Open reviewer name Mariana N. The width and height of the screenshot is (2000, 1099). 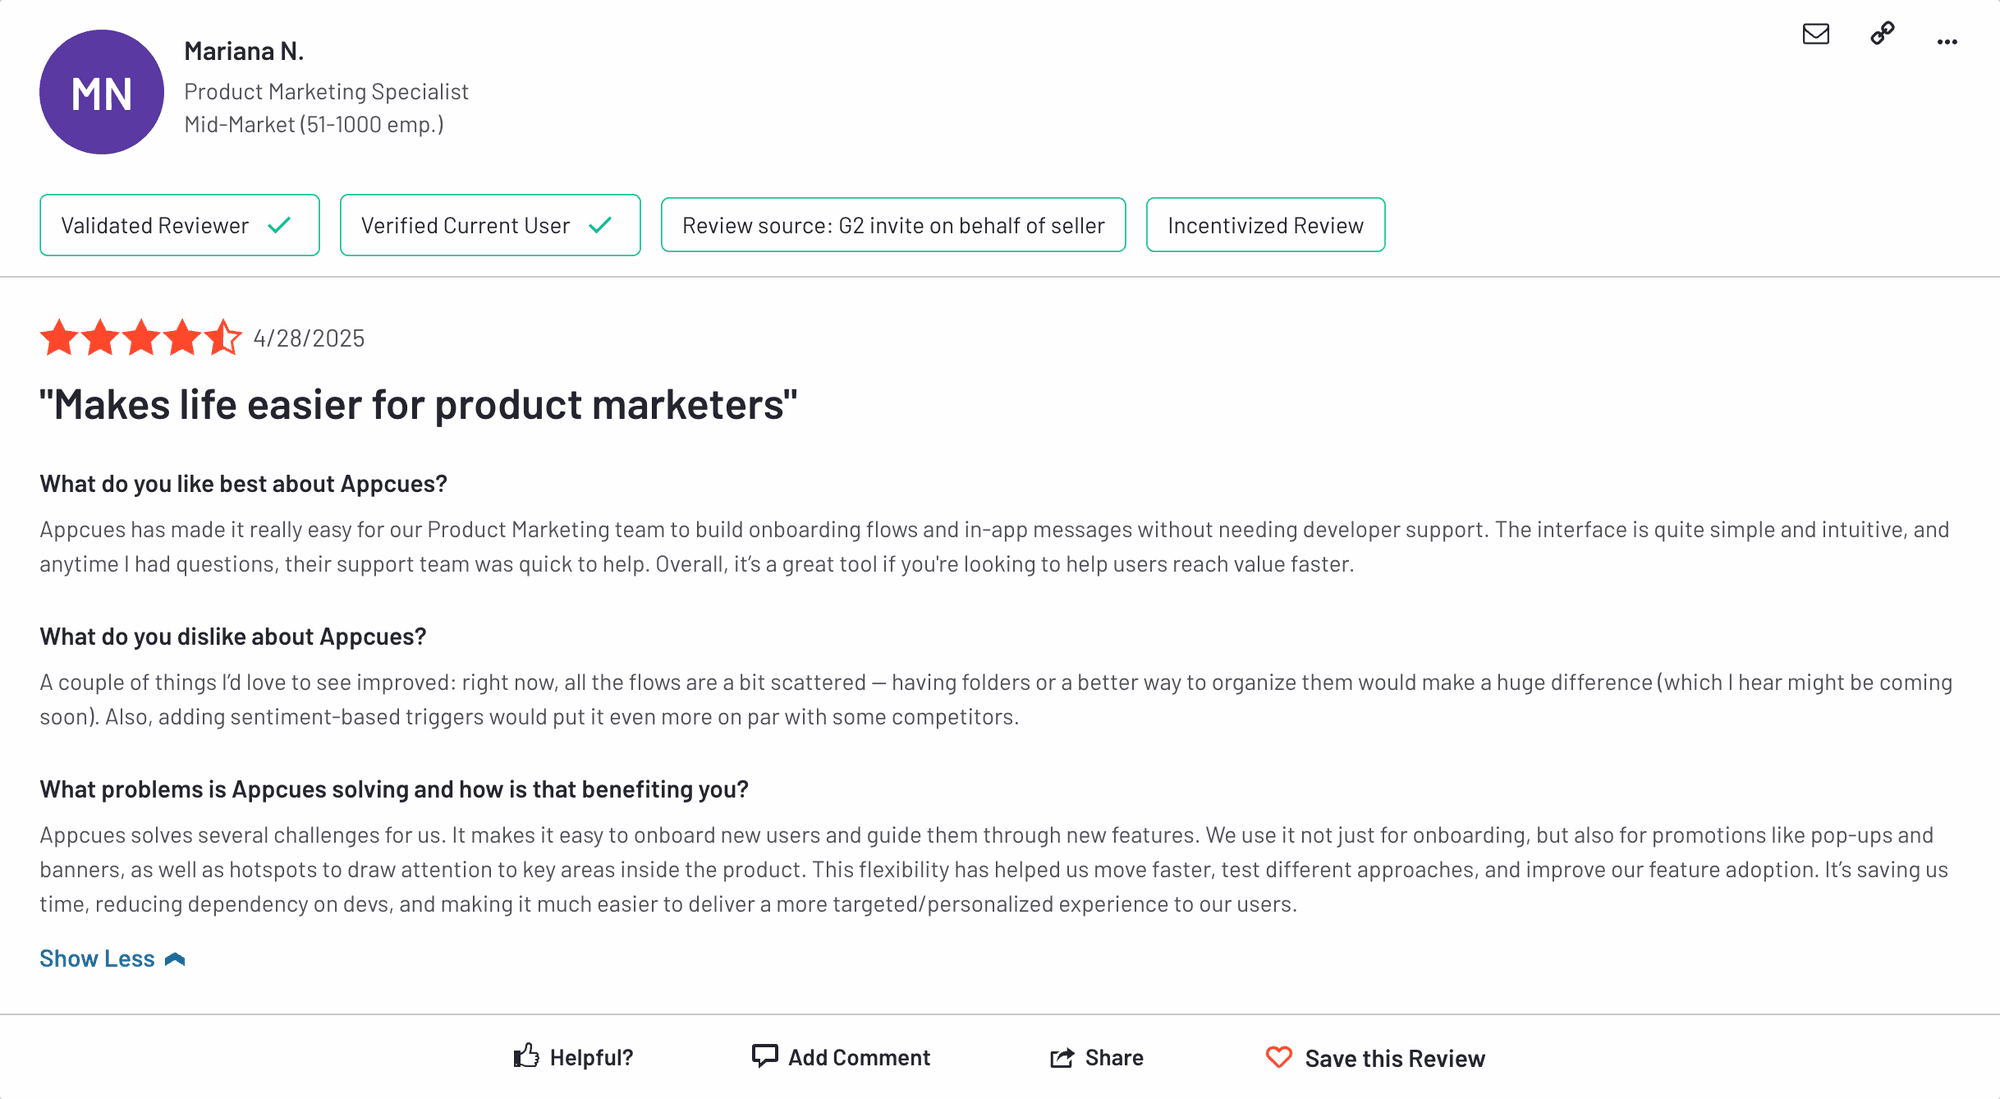[244, 51]
